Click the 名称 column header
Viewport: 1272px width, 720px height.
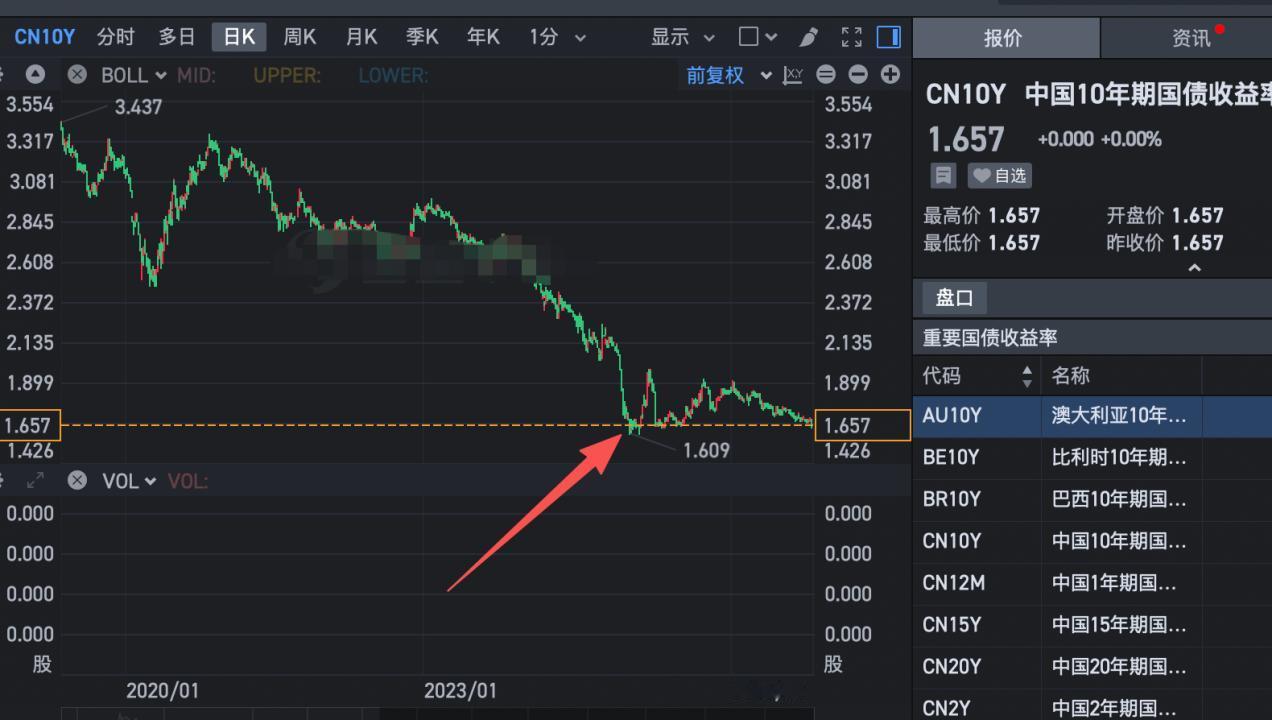click(1070, 376)
